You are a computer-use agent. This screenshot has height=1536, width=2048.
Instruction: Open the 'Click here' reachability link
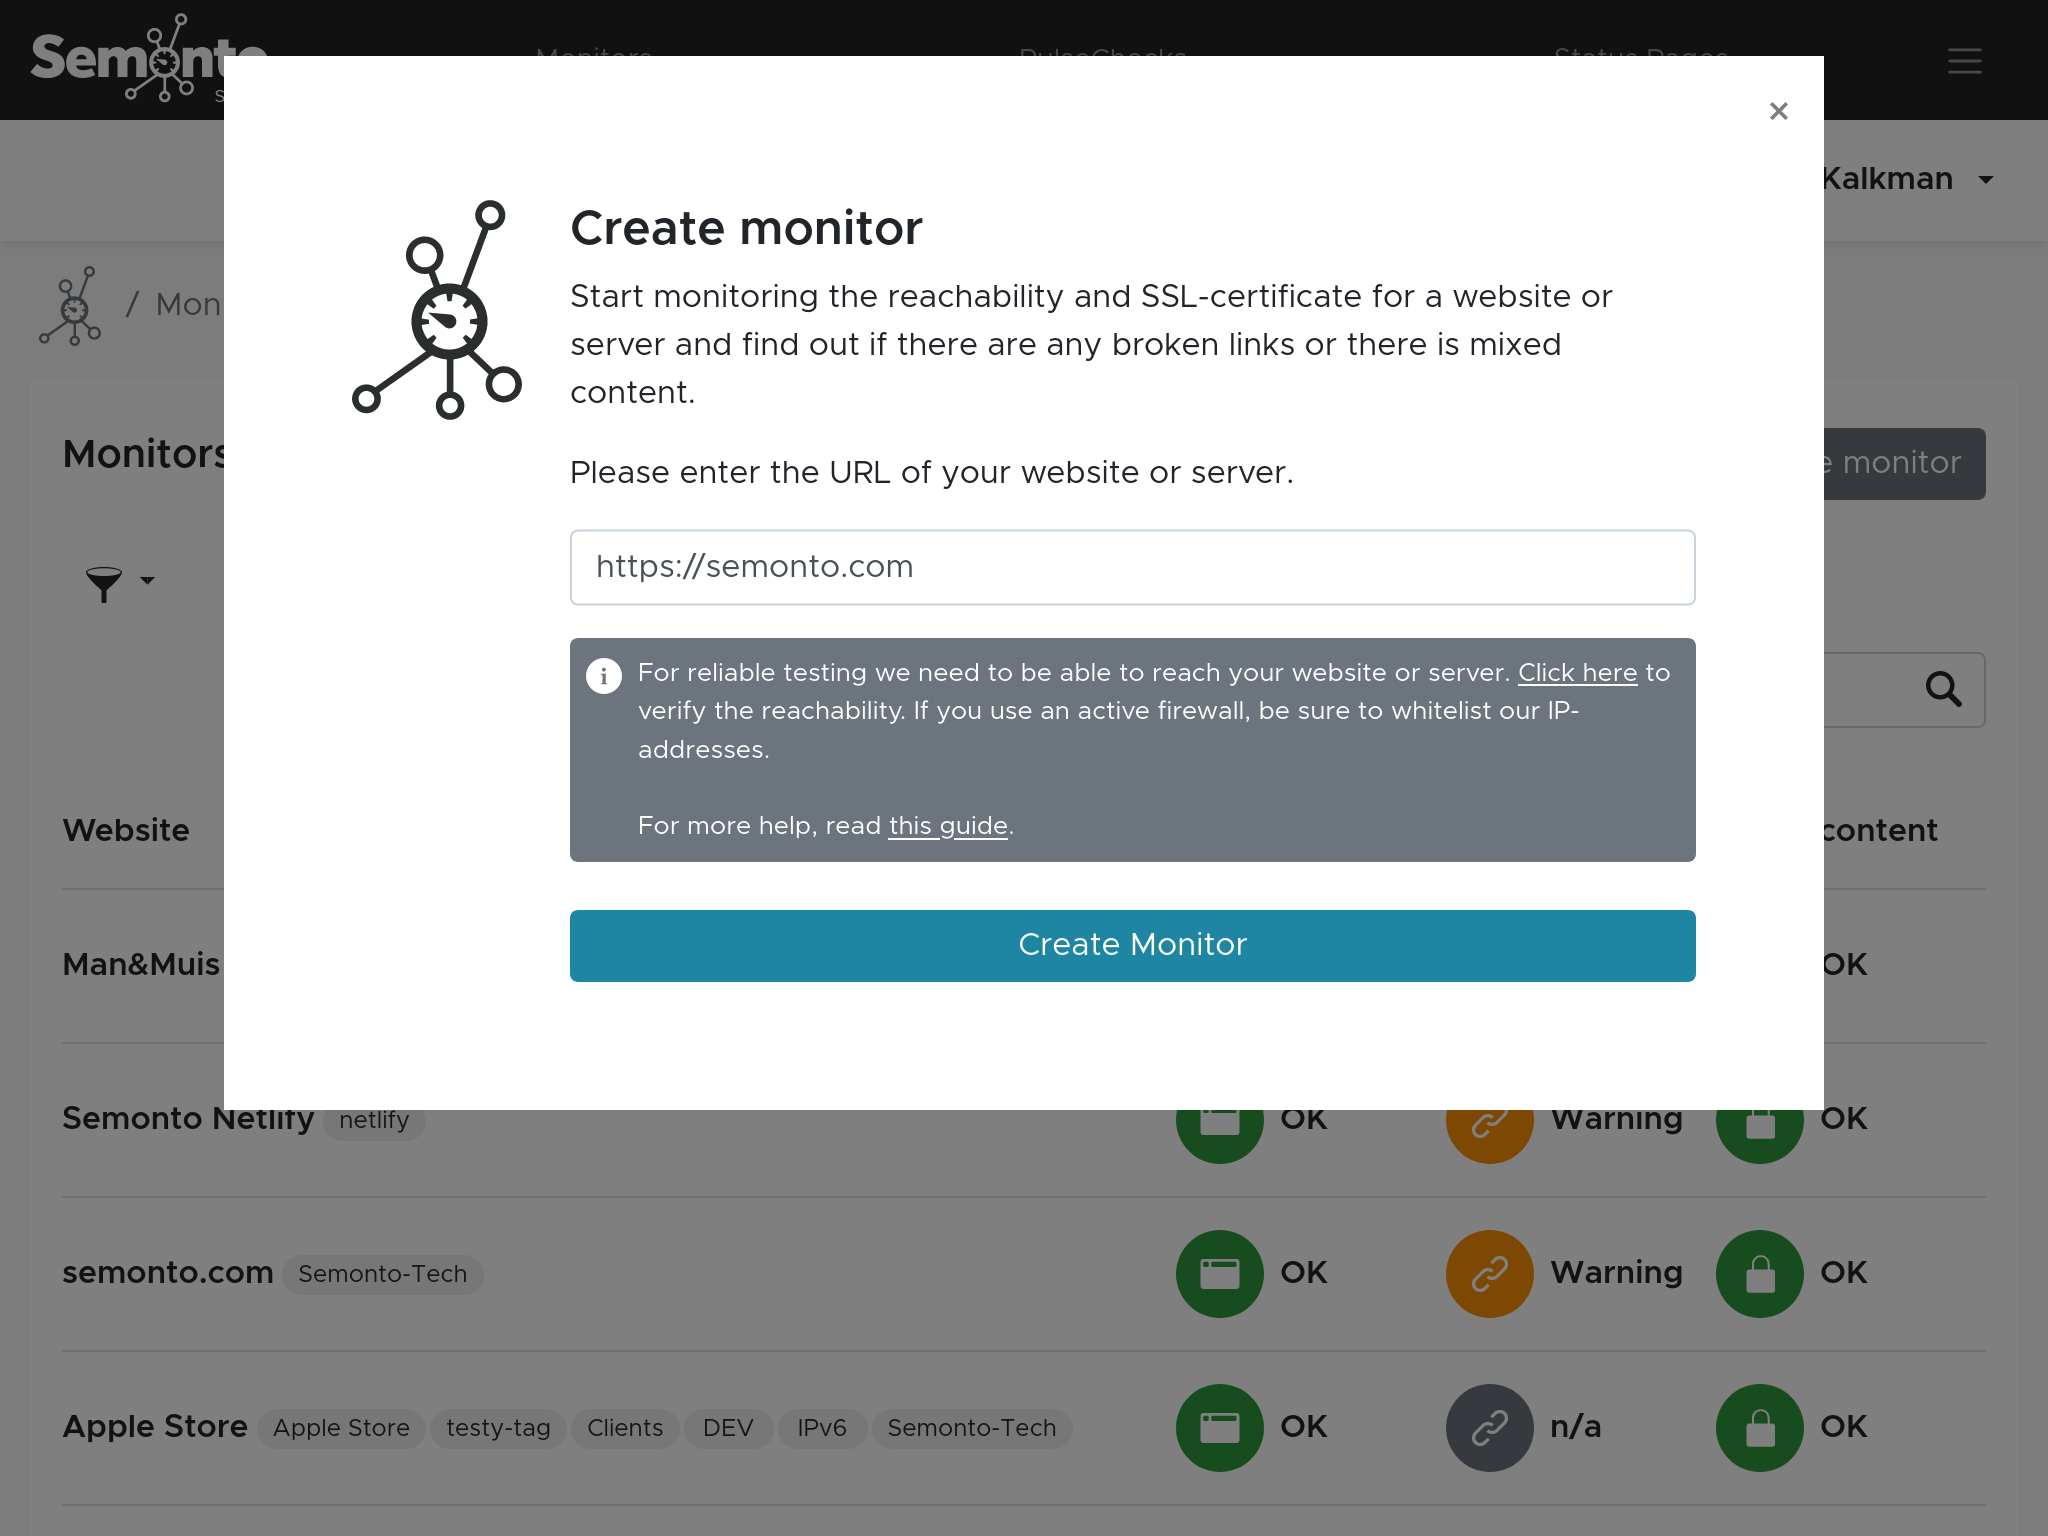(1577, 673)
